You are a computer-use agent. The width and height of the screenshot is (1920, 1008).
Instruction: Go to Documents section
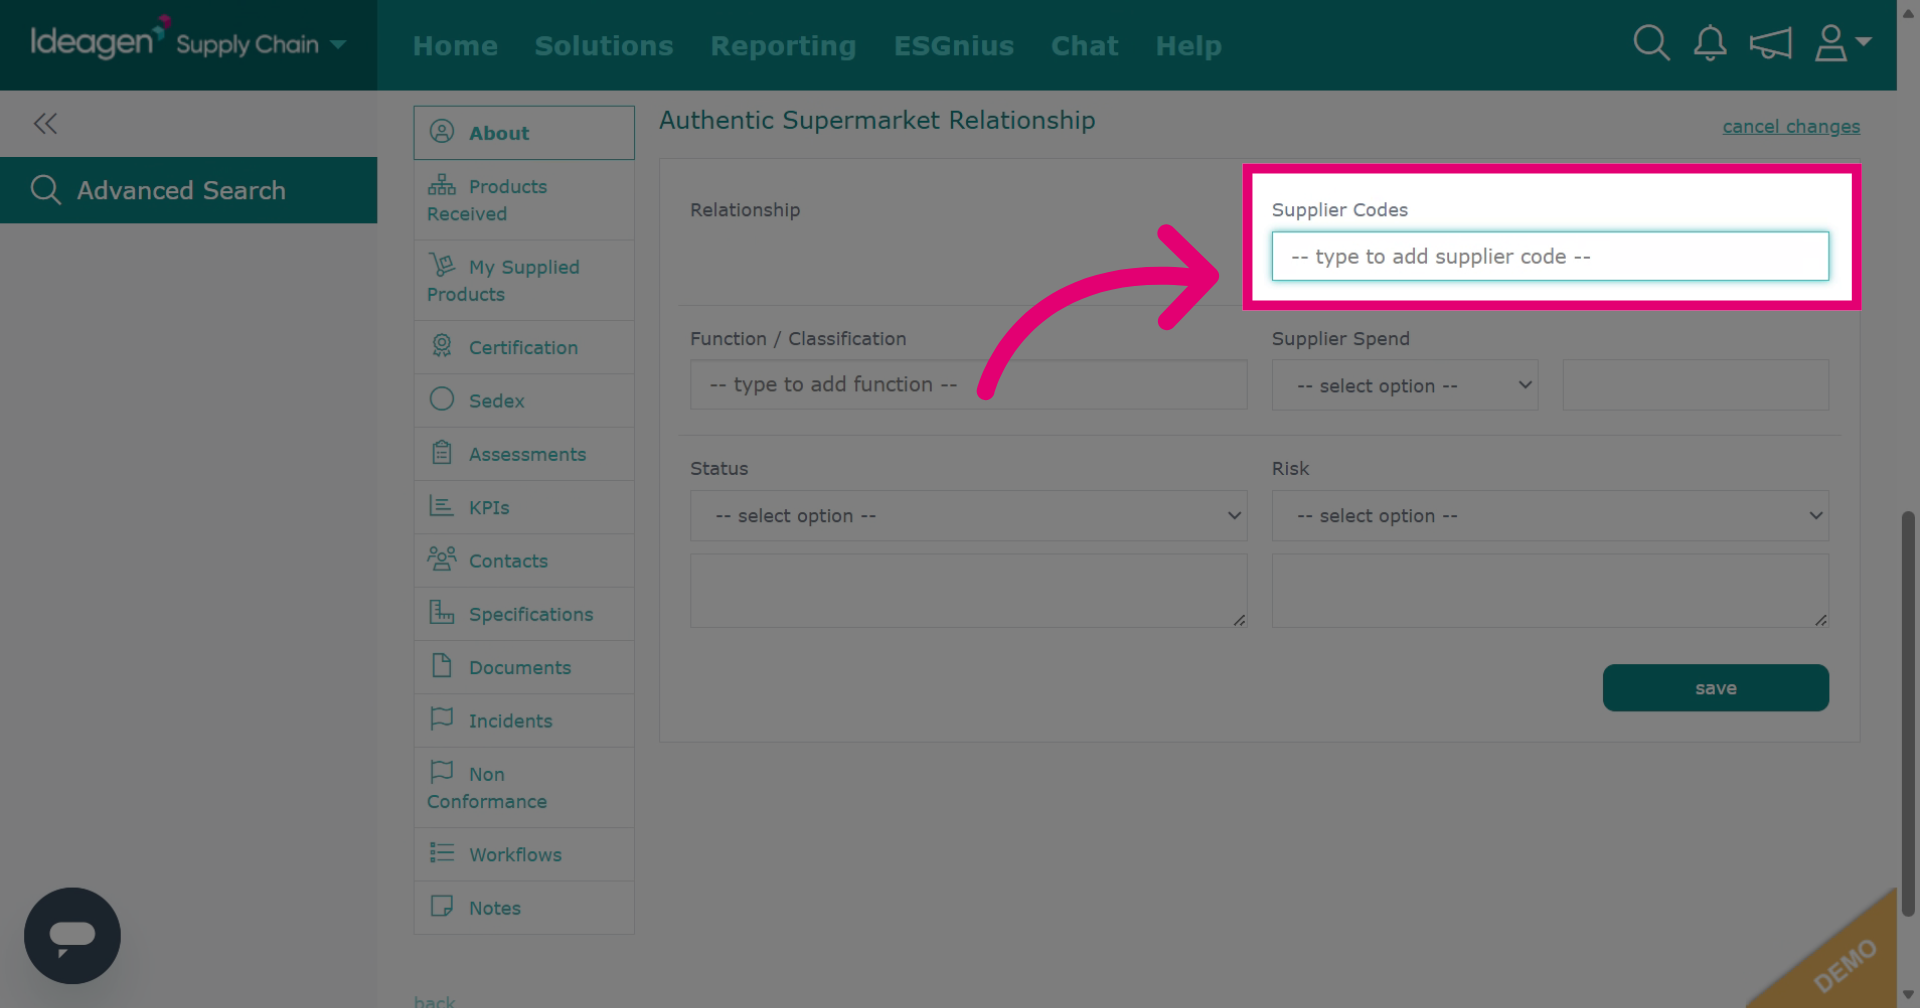coord(524,667)
